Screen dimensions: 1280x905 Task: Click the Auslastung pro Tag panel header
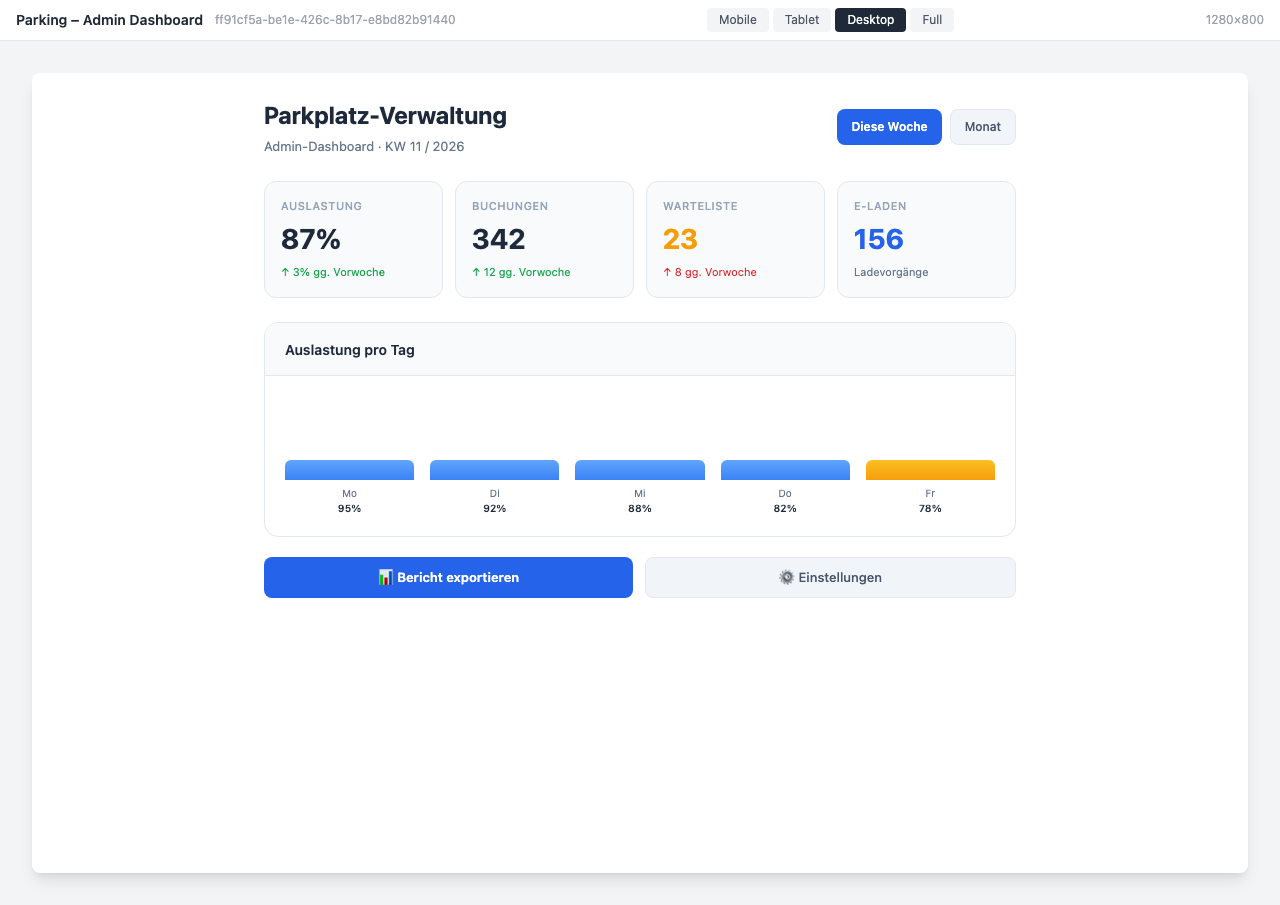[x=349, y=350]
